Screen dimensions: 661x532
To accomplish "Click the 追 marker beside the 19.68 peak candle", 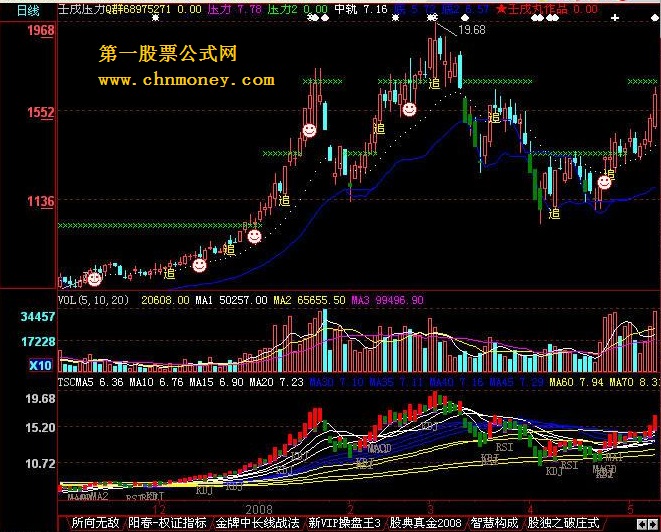I will click(x=434, y=83).
